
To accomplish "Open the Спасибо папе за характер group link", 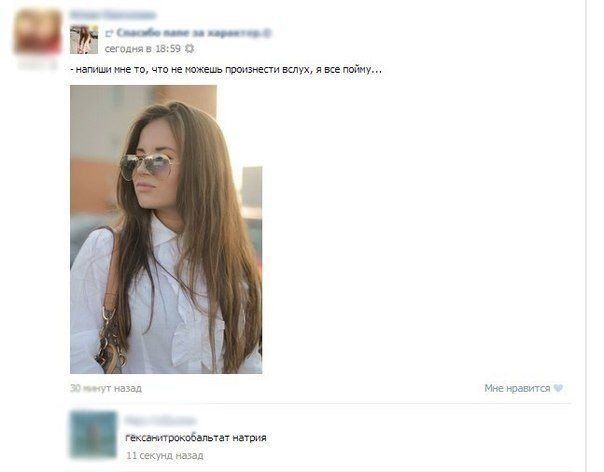I will [x=194, y=33].
